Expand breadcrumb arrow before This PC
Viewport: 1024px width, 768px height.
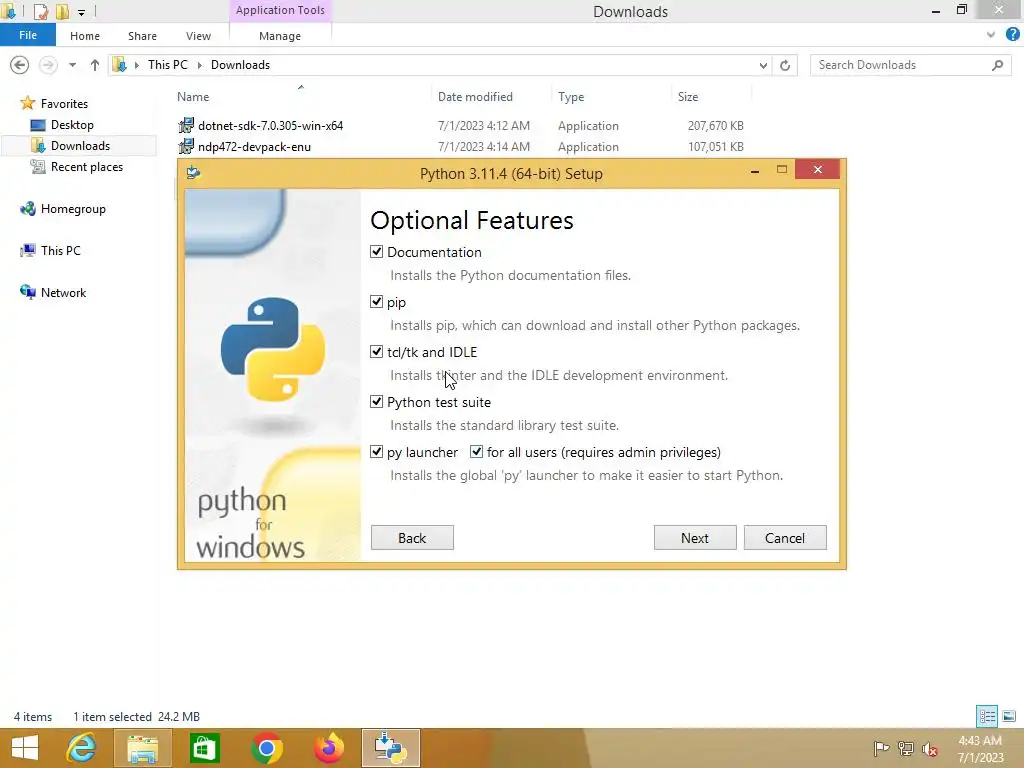(136, 65)
